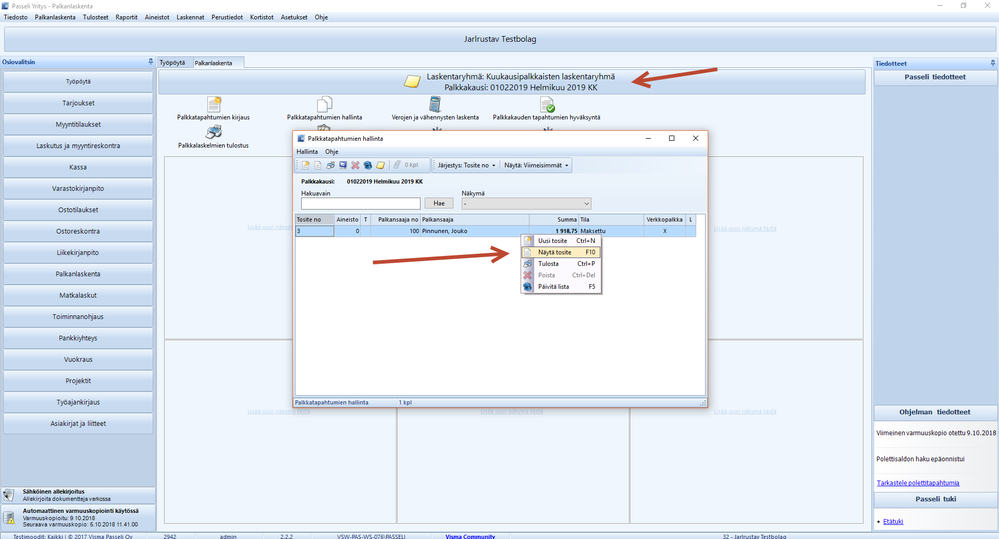Open the Asetukset menu
Viewport: 999px width, 539px height.
coord(294,17)
